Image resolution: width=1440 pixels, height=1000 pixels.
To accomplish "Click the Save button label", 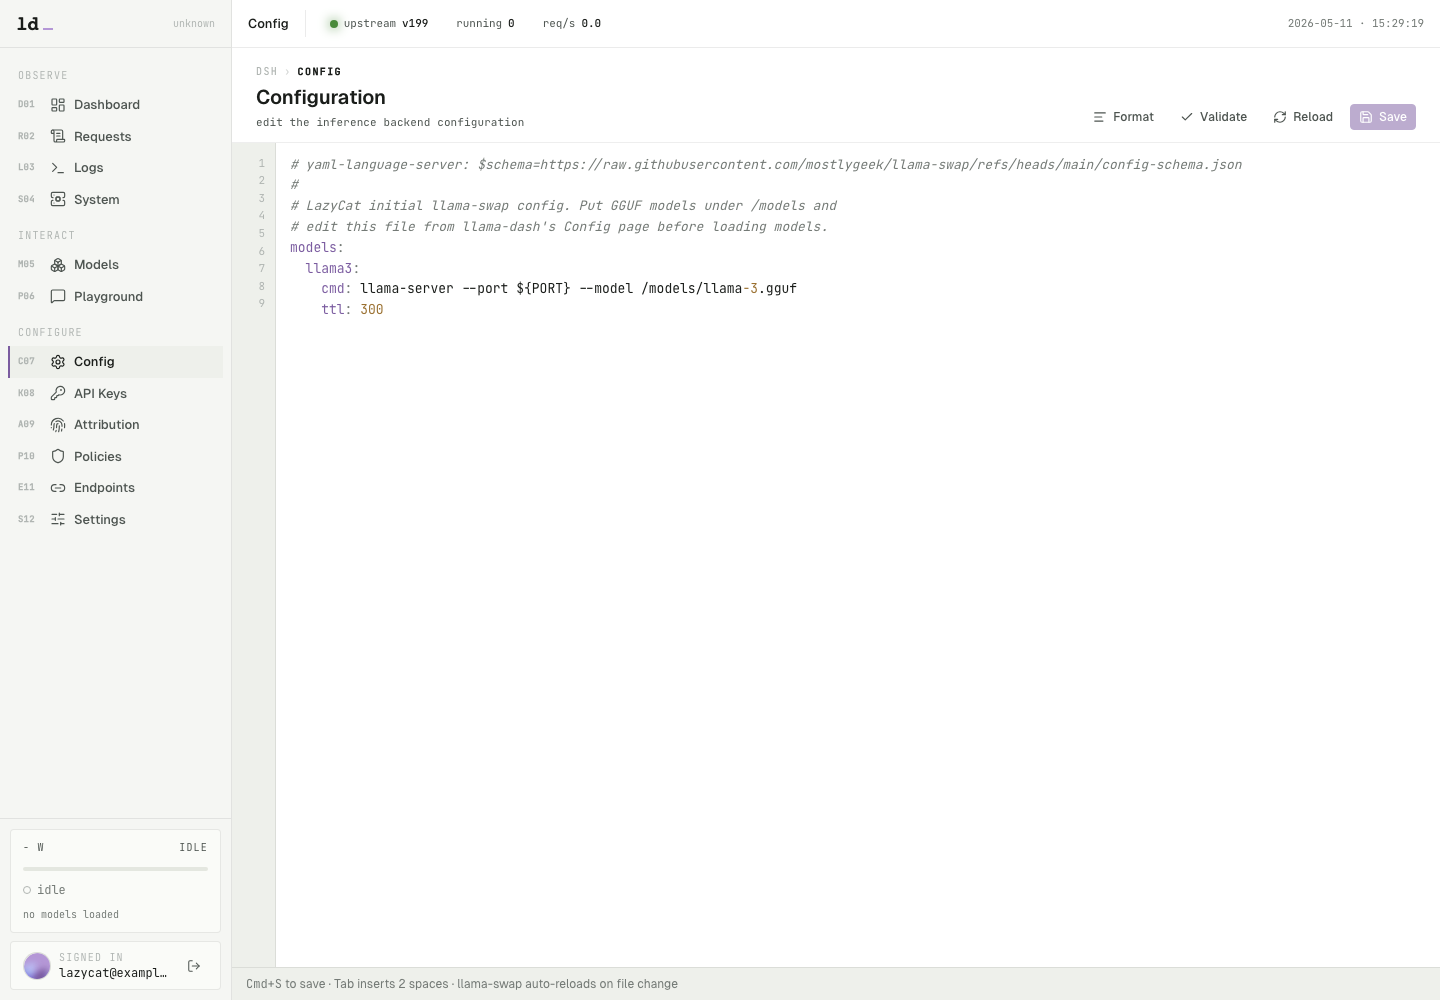I will pyautogui.click(x=1393, y=117).
